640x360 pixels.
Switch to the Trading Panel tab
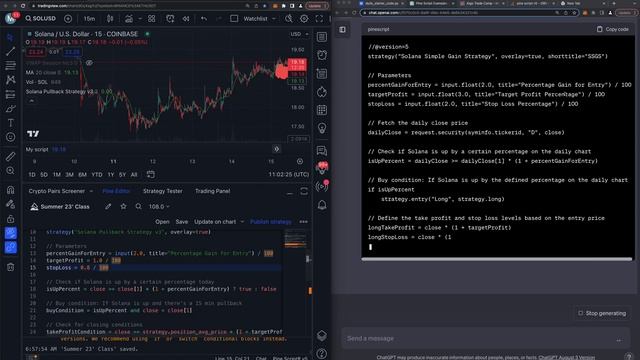(x=212, y=191)
